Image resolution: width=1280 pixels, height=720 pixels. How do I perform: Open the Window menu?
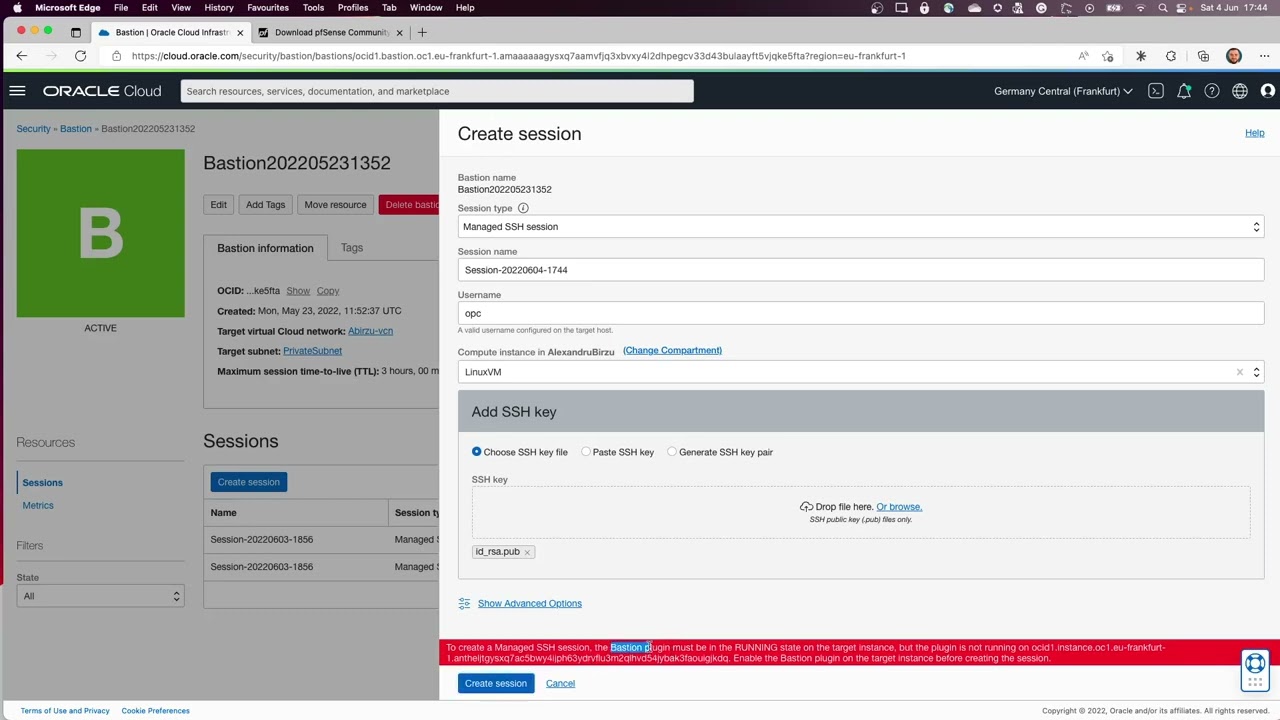[x=426, y=8]
